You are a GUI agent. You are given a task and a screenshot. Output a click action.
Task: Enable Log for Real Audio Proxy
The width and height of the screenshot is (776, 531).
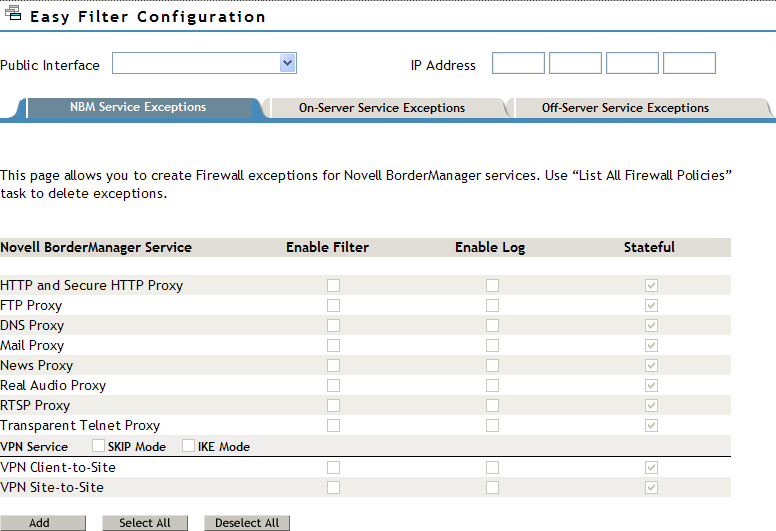(x=492, y=386)
